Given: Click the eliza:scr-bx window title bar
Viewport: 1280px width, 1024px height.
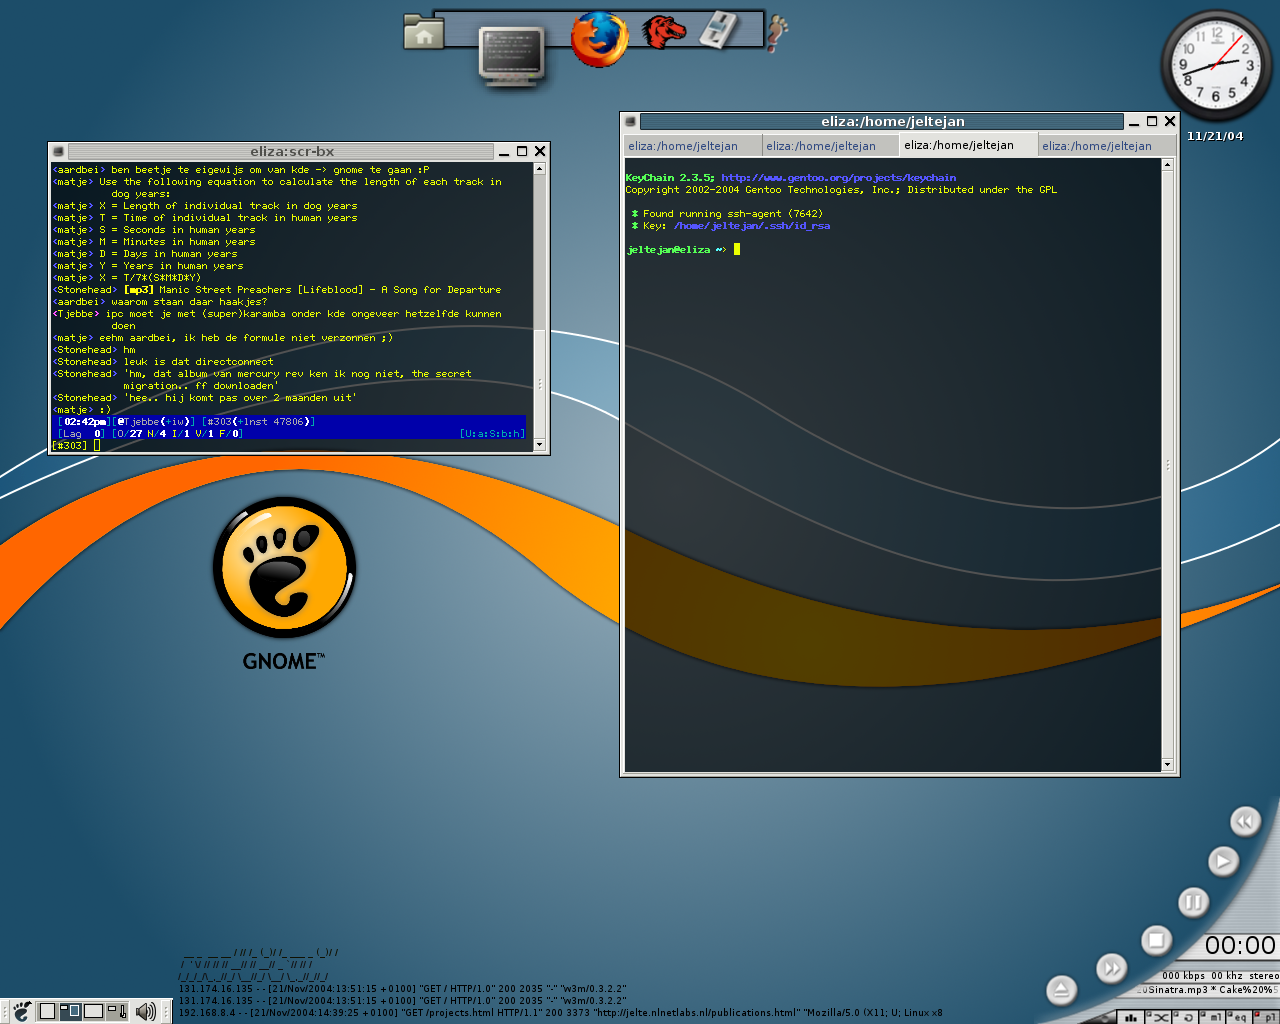Looking at the screenshot, I should [x=281, y=151].
